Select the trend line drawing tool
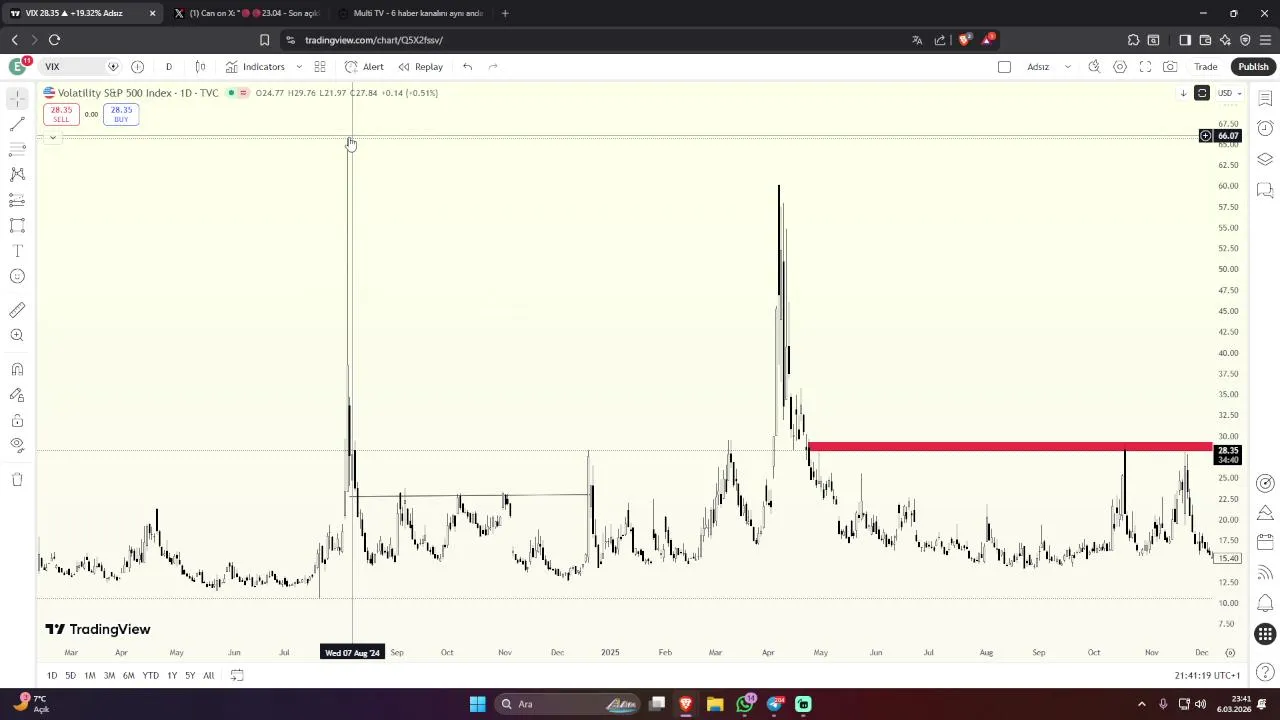The width and height of the screenshot is (1280, 720). 17,124
